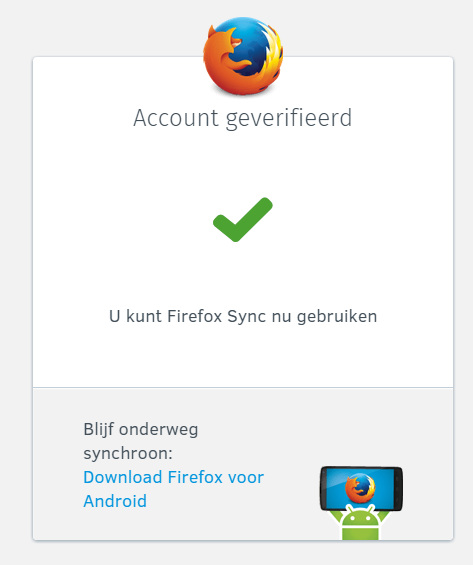473x565 pixels.
Task: Click the word "gebruiken" in the message
Action: (x=337, y=317)
